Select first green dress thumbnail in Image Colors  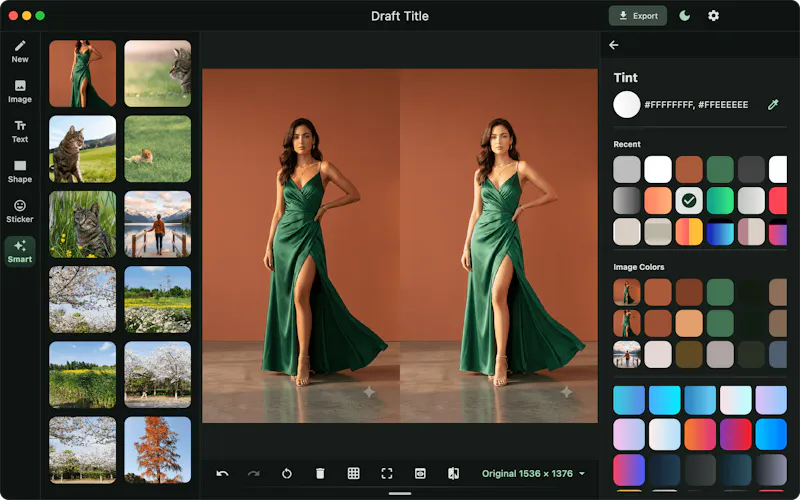pos(627,292)
